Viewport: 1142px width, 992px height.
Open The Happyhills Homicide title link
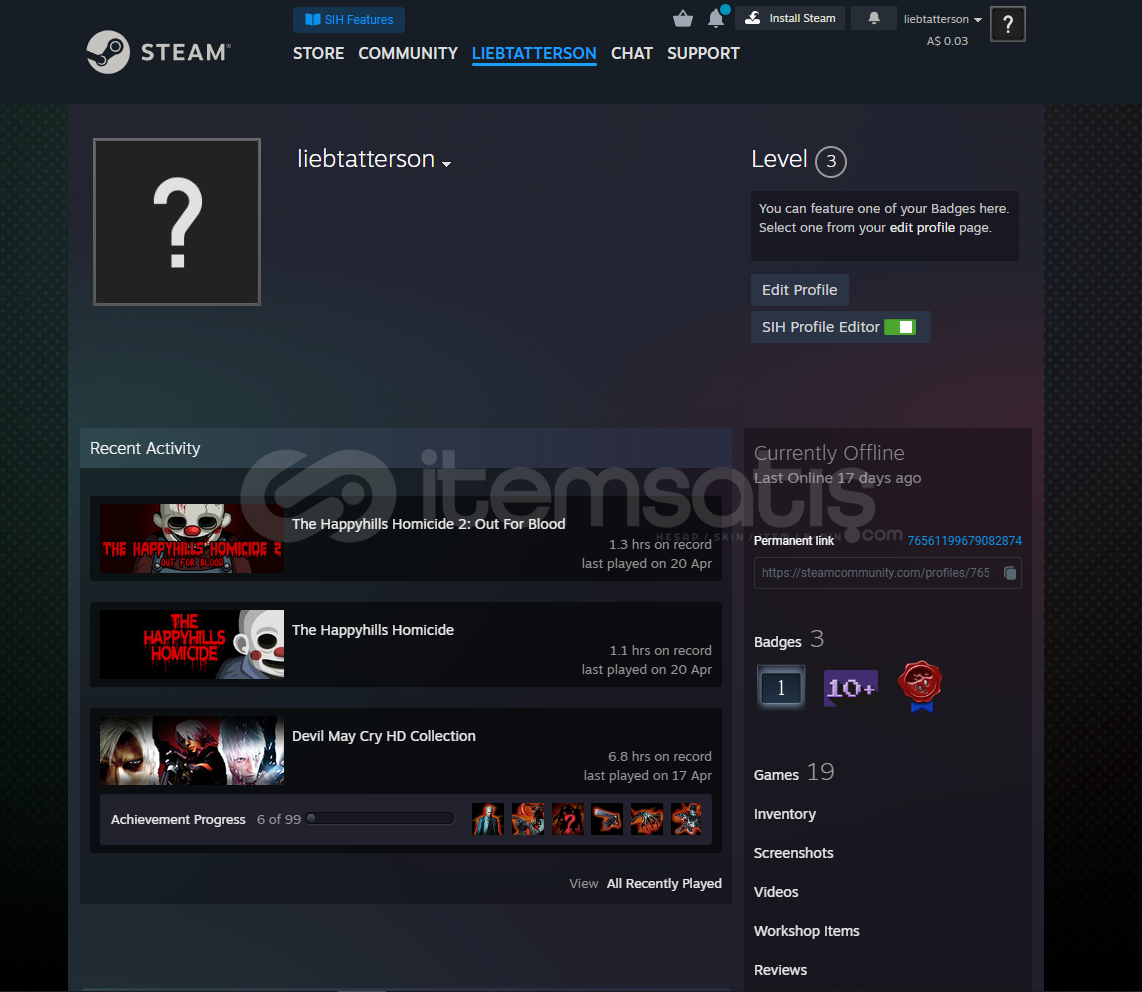point(373,630)
